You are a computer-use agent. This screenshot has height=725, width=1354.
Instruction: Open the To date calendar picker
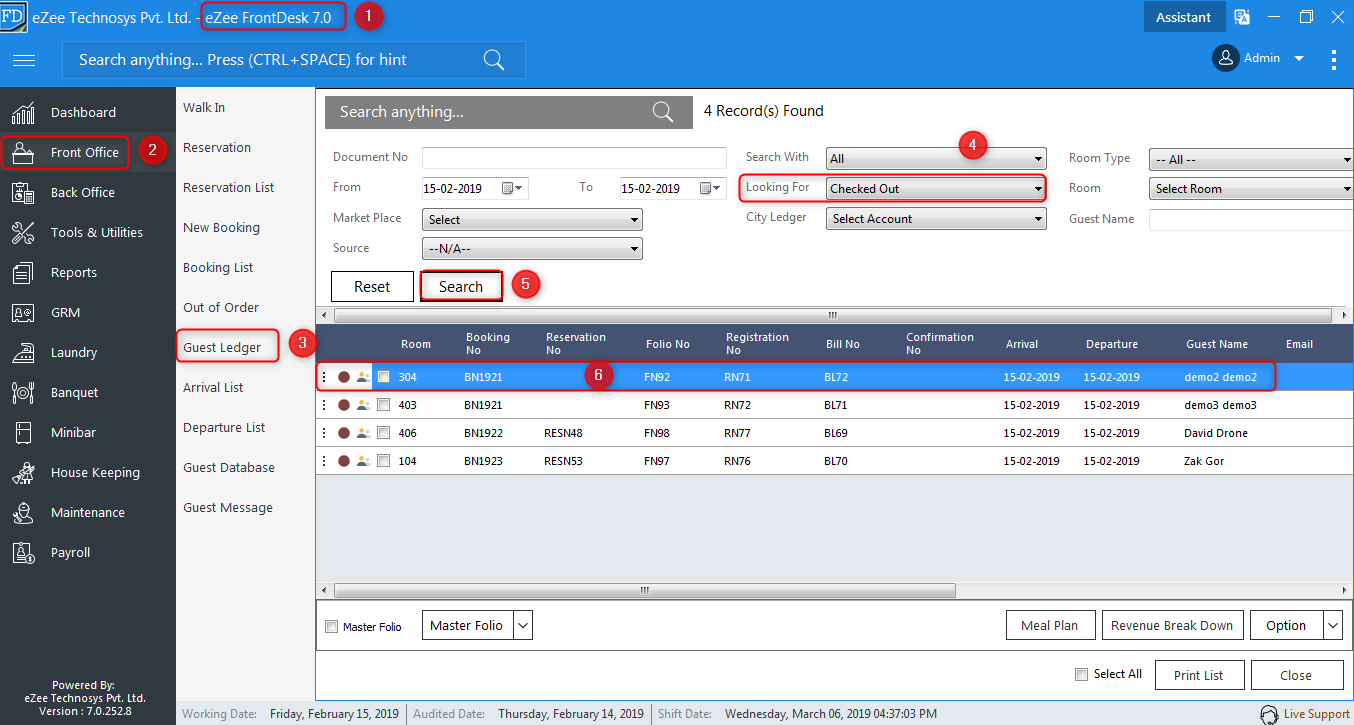pos(711,188)
